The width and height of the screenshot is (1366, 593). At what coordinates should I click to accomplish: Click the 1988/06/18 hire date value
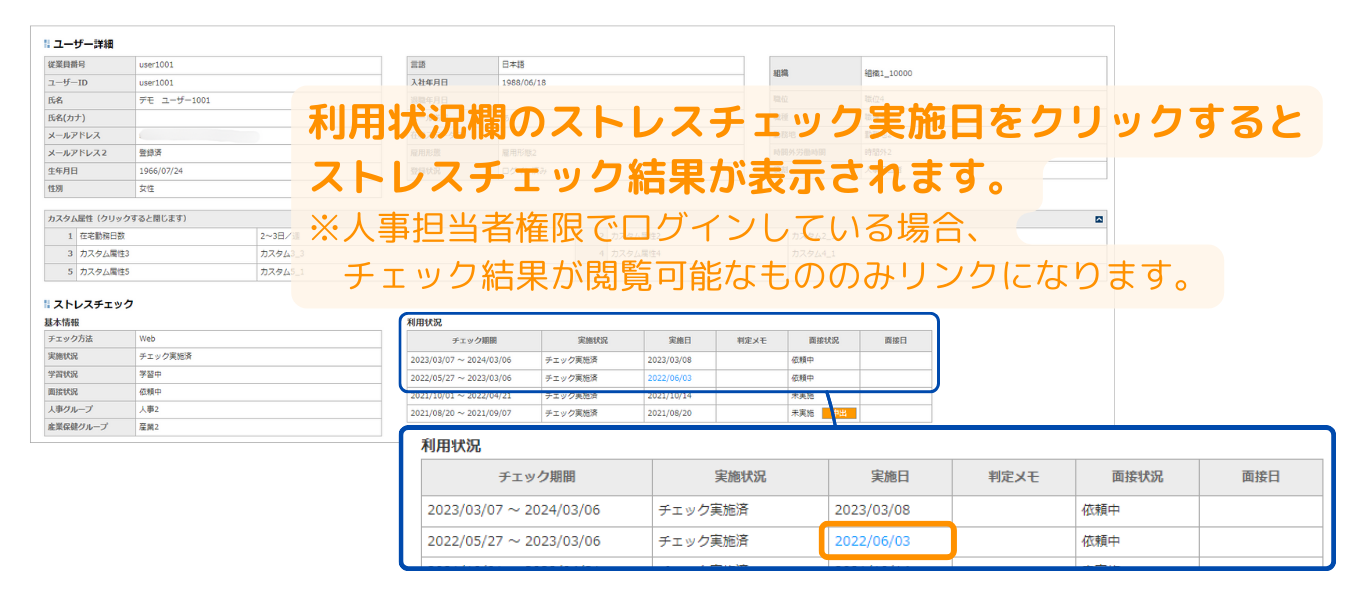[523, 82]
